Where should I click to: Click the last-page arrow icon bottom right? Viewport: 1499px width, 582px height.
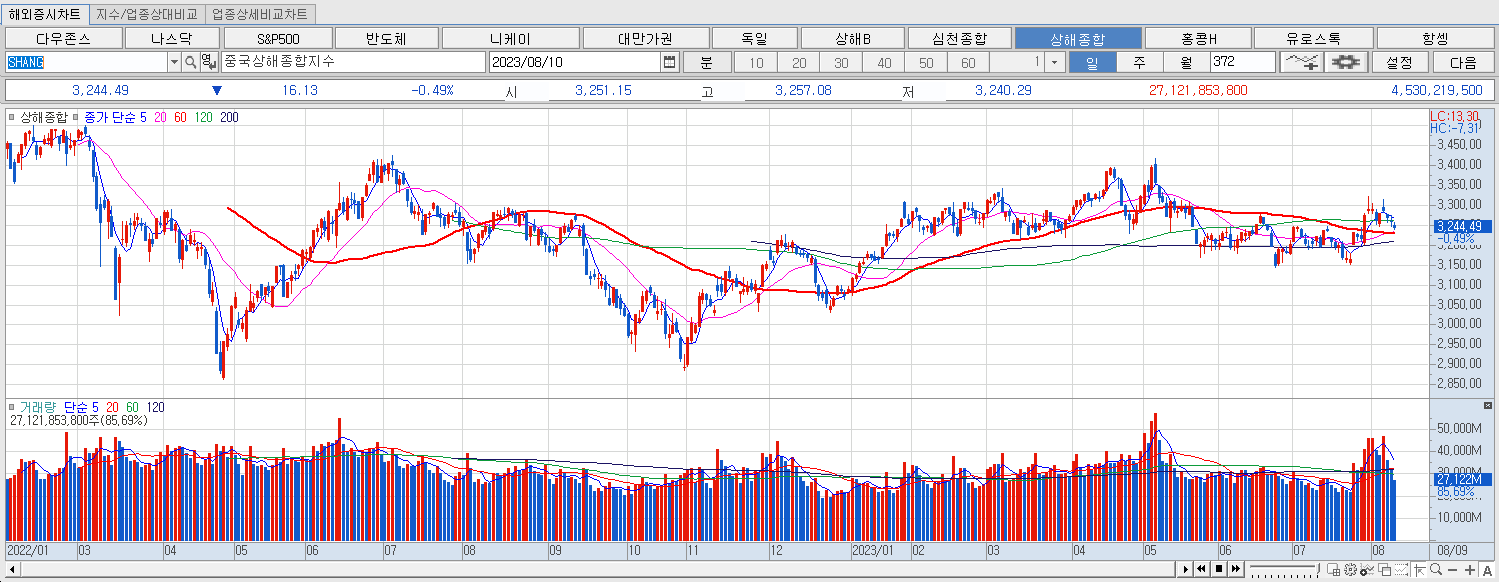coord(1236,569)
